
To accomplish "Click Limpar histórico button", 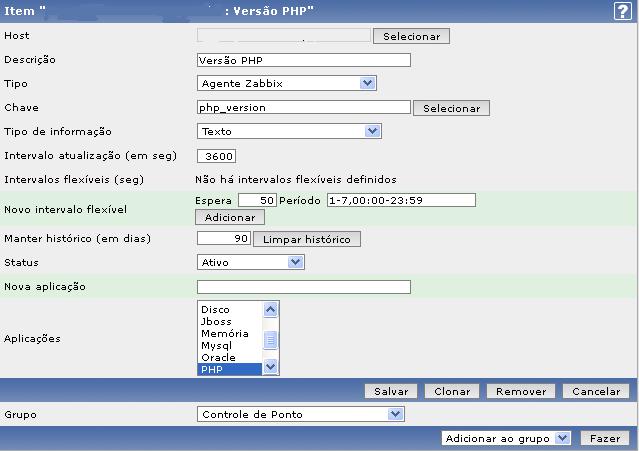I will pyautogui.click(x=307, y=239).
